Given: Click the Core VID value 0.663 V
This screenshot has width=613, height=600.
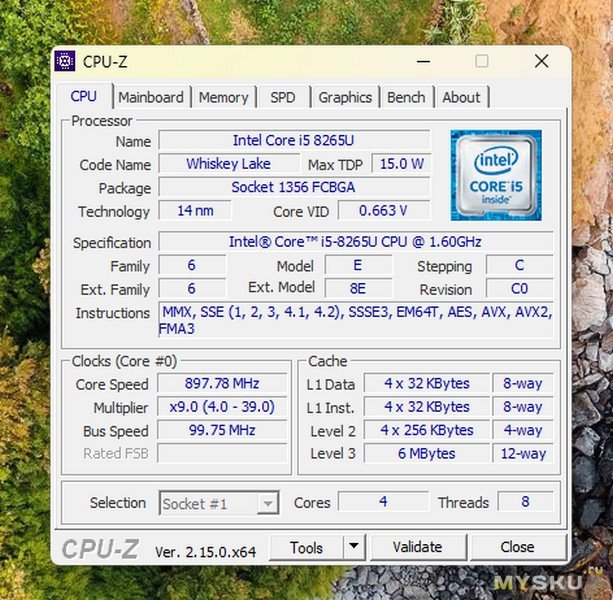Looking at the screenshot, I should coord(384,211).
